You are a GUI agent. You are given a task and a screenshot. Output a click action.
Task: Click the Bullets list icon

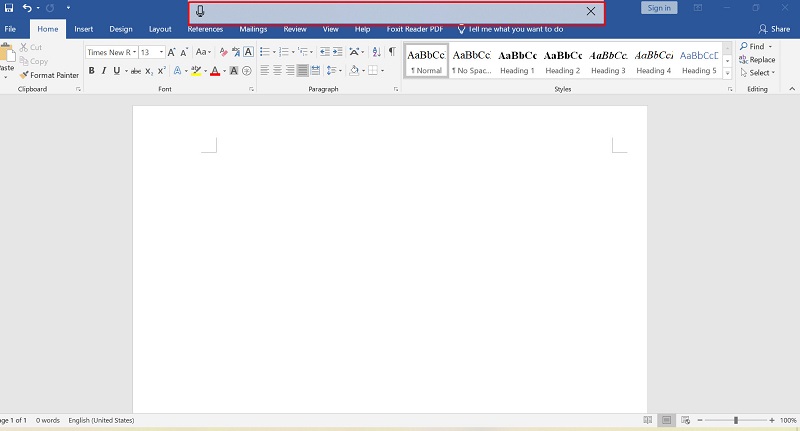click(x=265, y=52)
